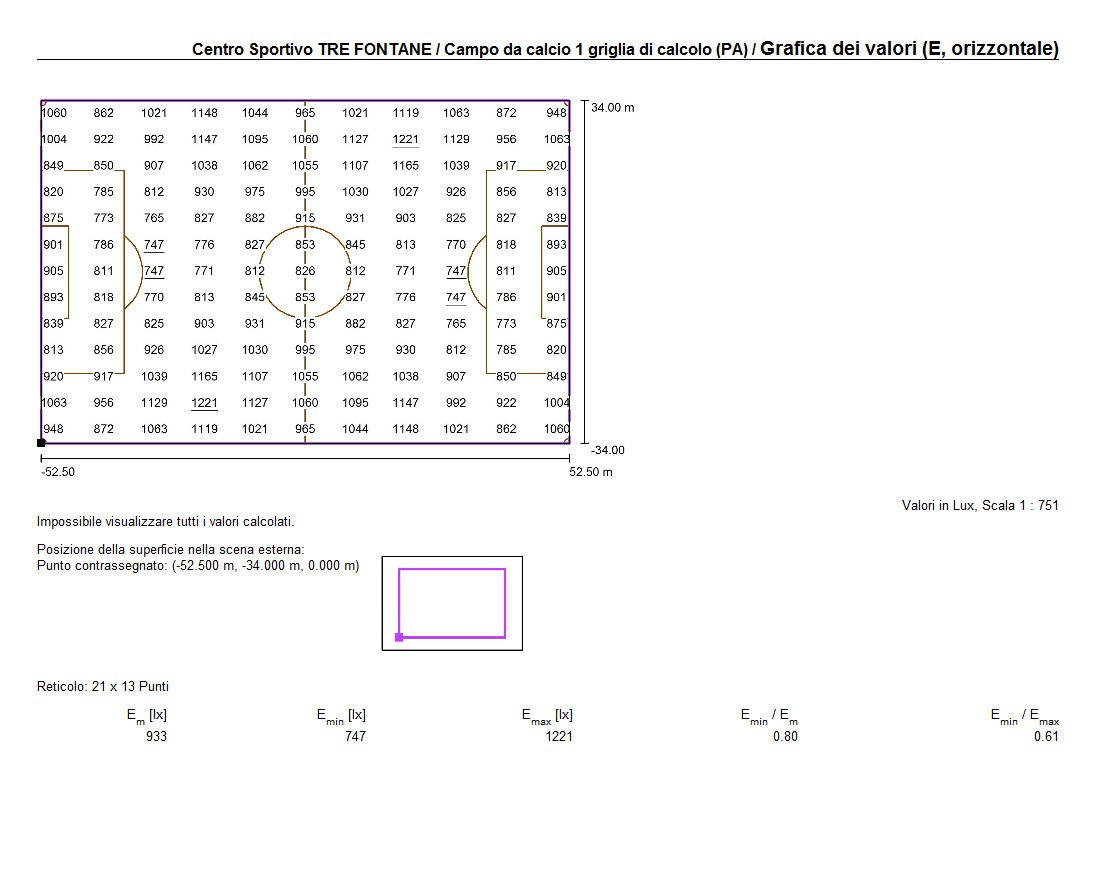Click underlined 1221 in row starting with 1004
The height and width of the screenshot is (881, 1095).
point(406,140)
